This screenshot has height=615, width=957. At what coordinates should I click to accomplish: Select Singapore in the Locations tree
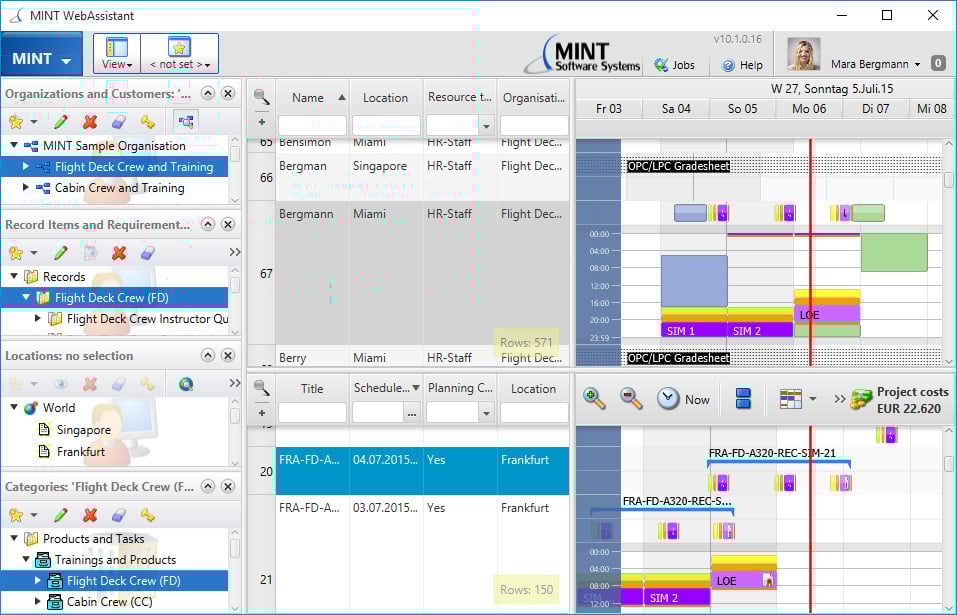[x=84, y=430]
